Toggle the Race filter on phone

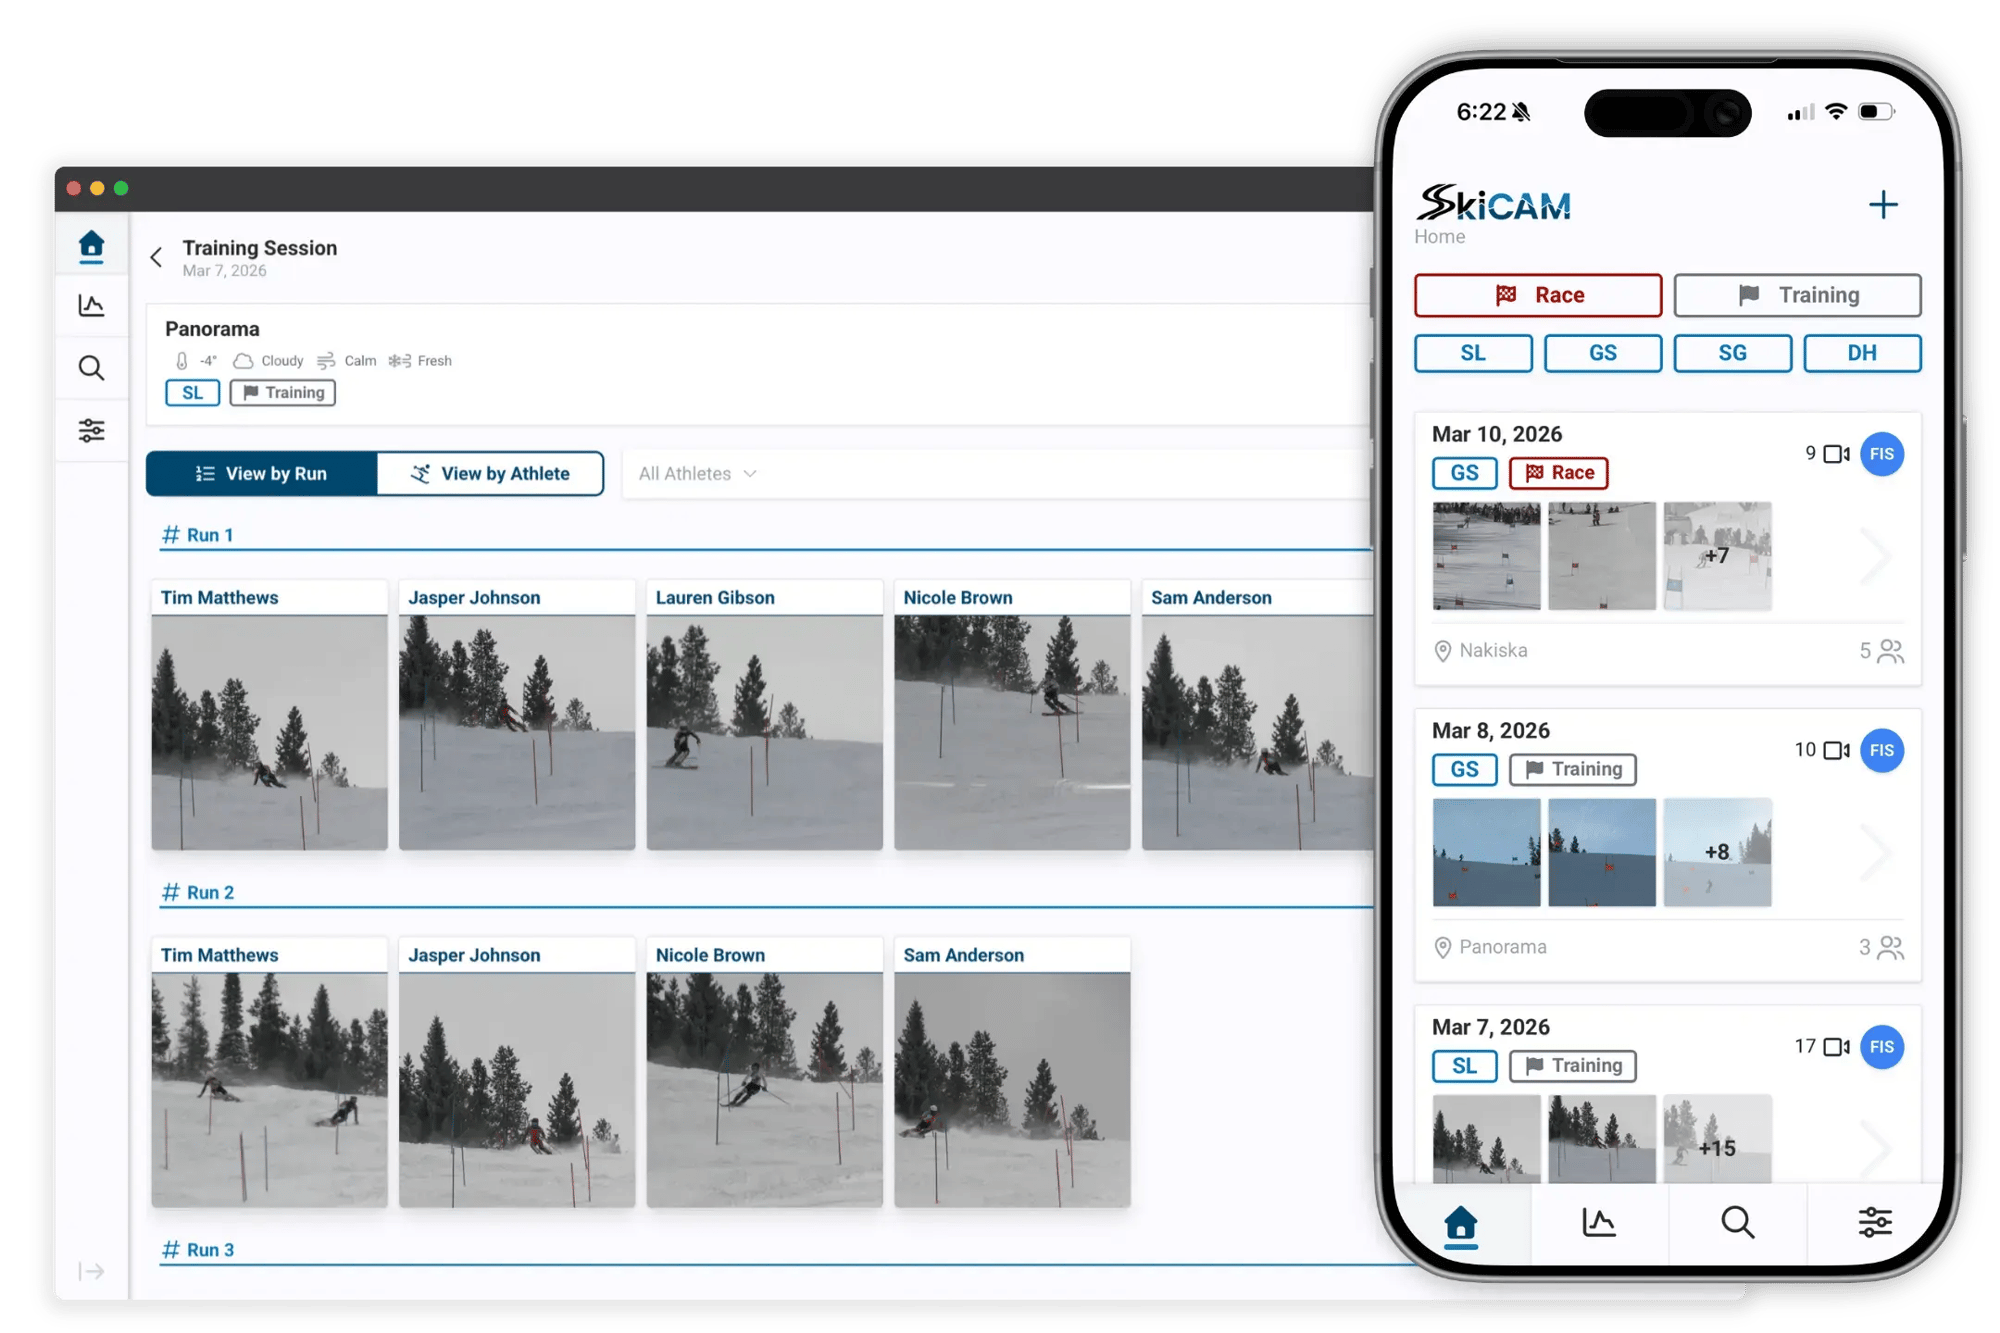coord(1538,295)
